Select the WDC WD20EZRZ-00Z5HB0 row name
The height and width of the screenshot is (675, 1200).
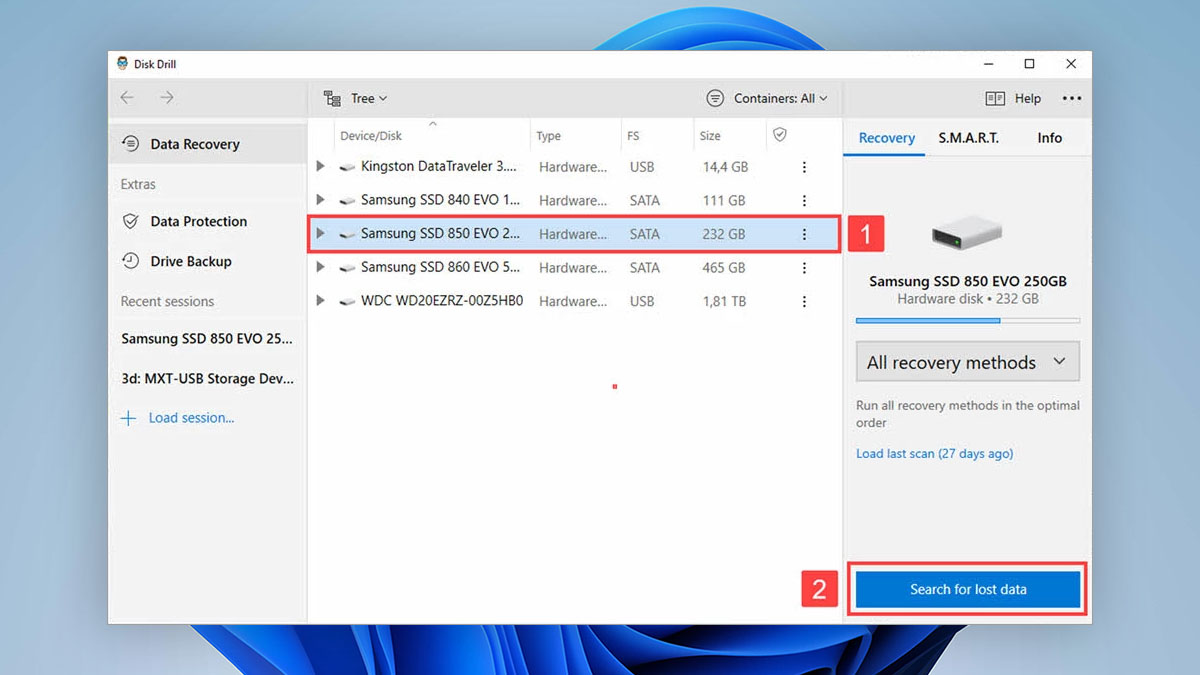[442, 300]
